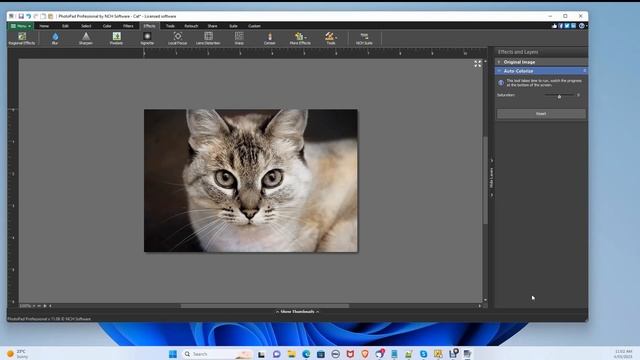640x360 pixels.
Task: Click the Hide Layers side toggle
Action: 491,178
